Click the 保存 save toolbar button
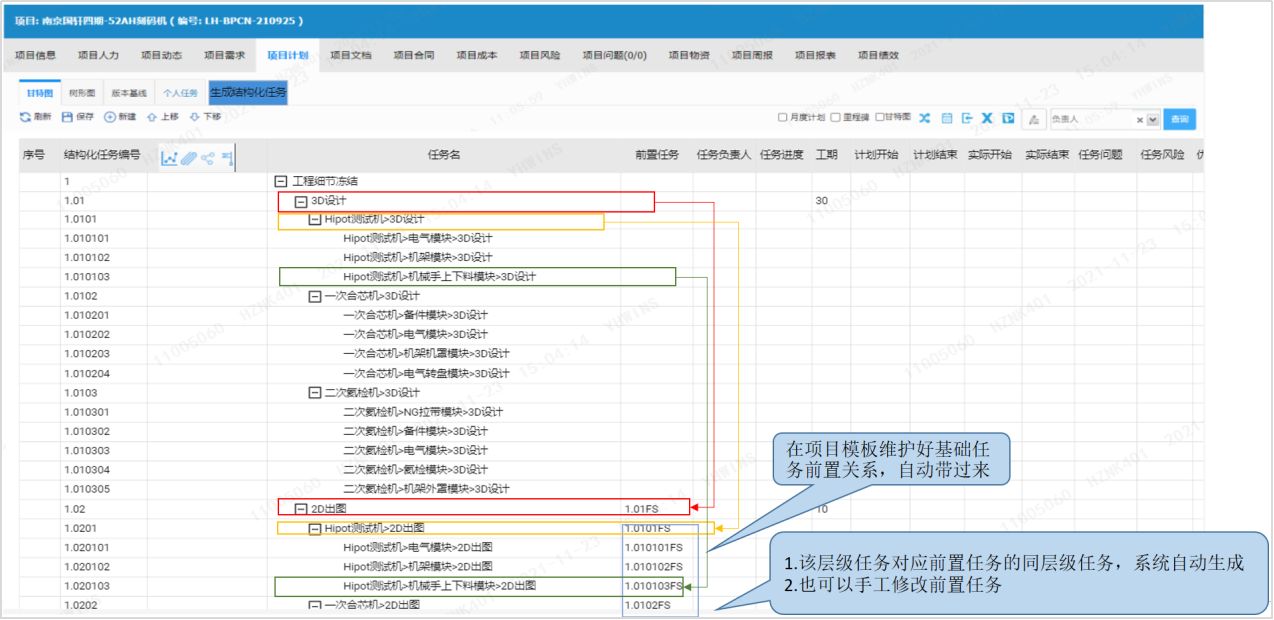This screenshot has height=620, width=1274. (x=78, y=117)
